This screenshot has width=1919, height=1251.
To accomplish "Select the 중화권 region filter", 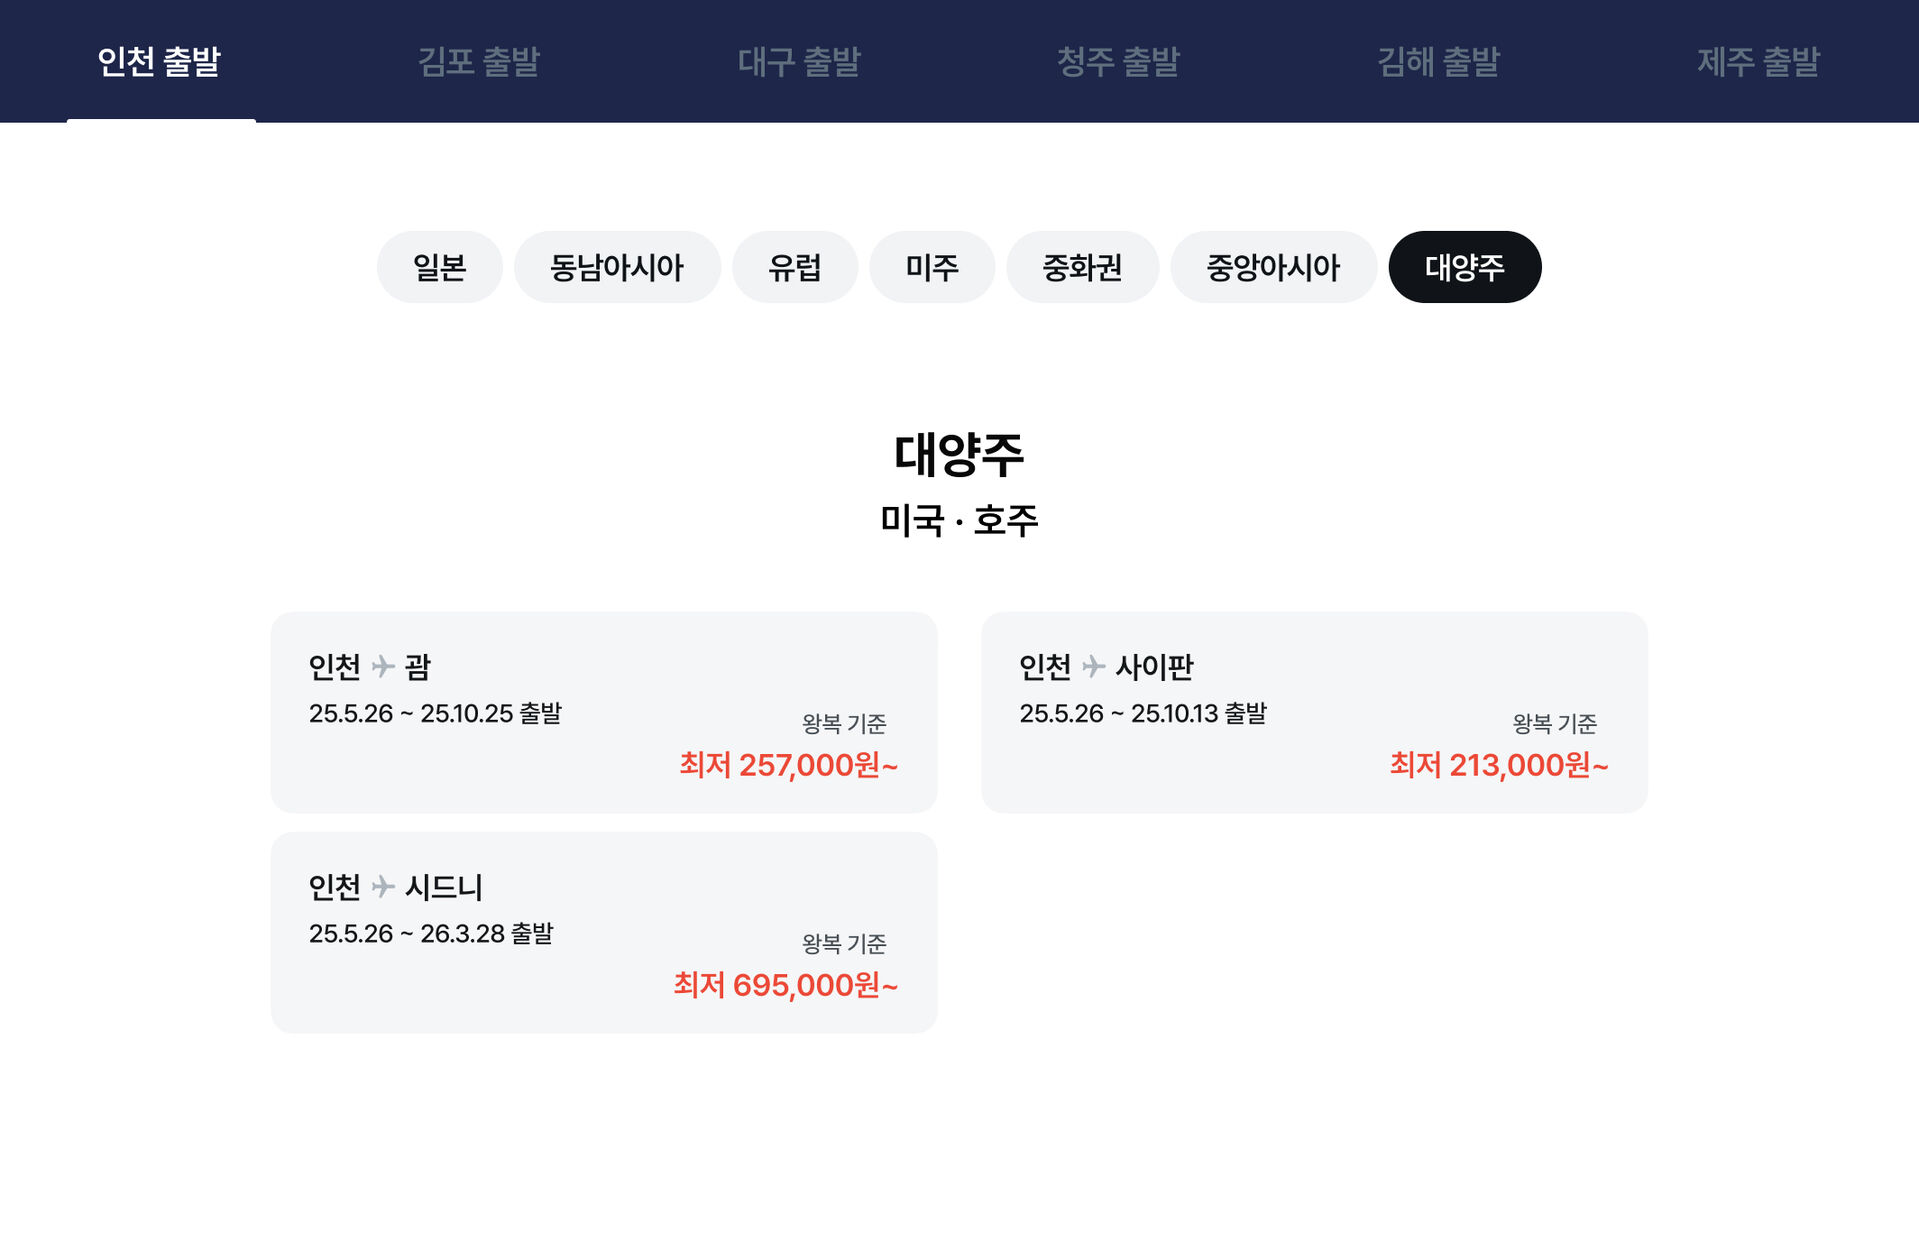I will tap(1081, 267).
